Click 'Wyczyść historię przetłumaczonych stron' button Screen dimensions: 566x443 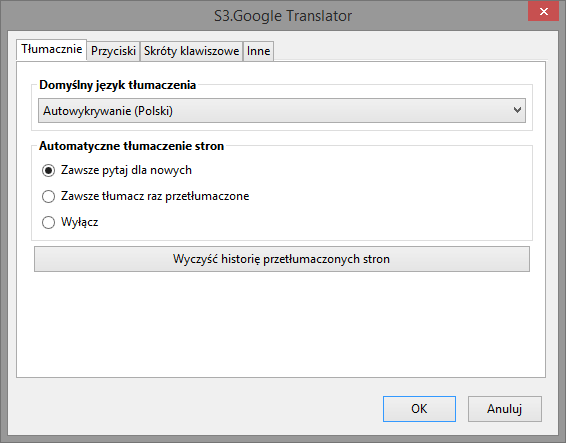coord(282,259)
